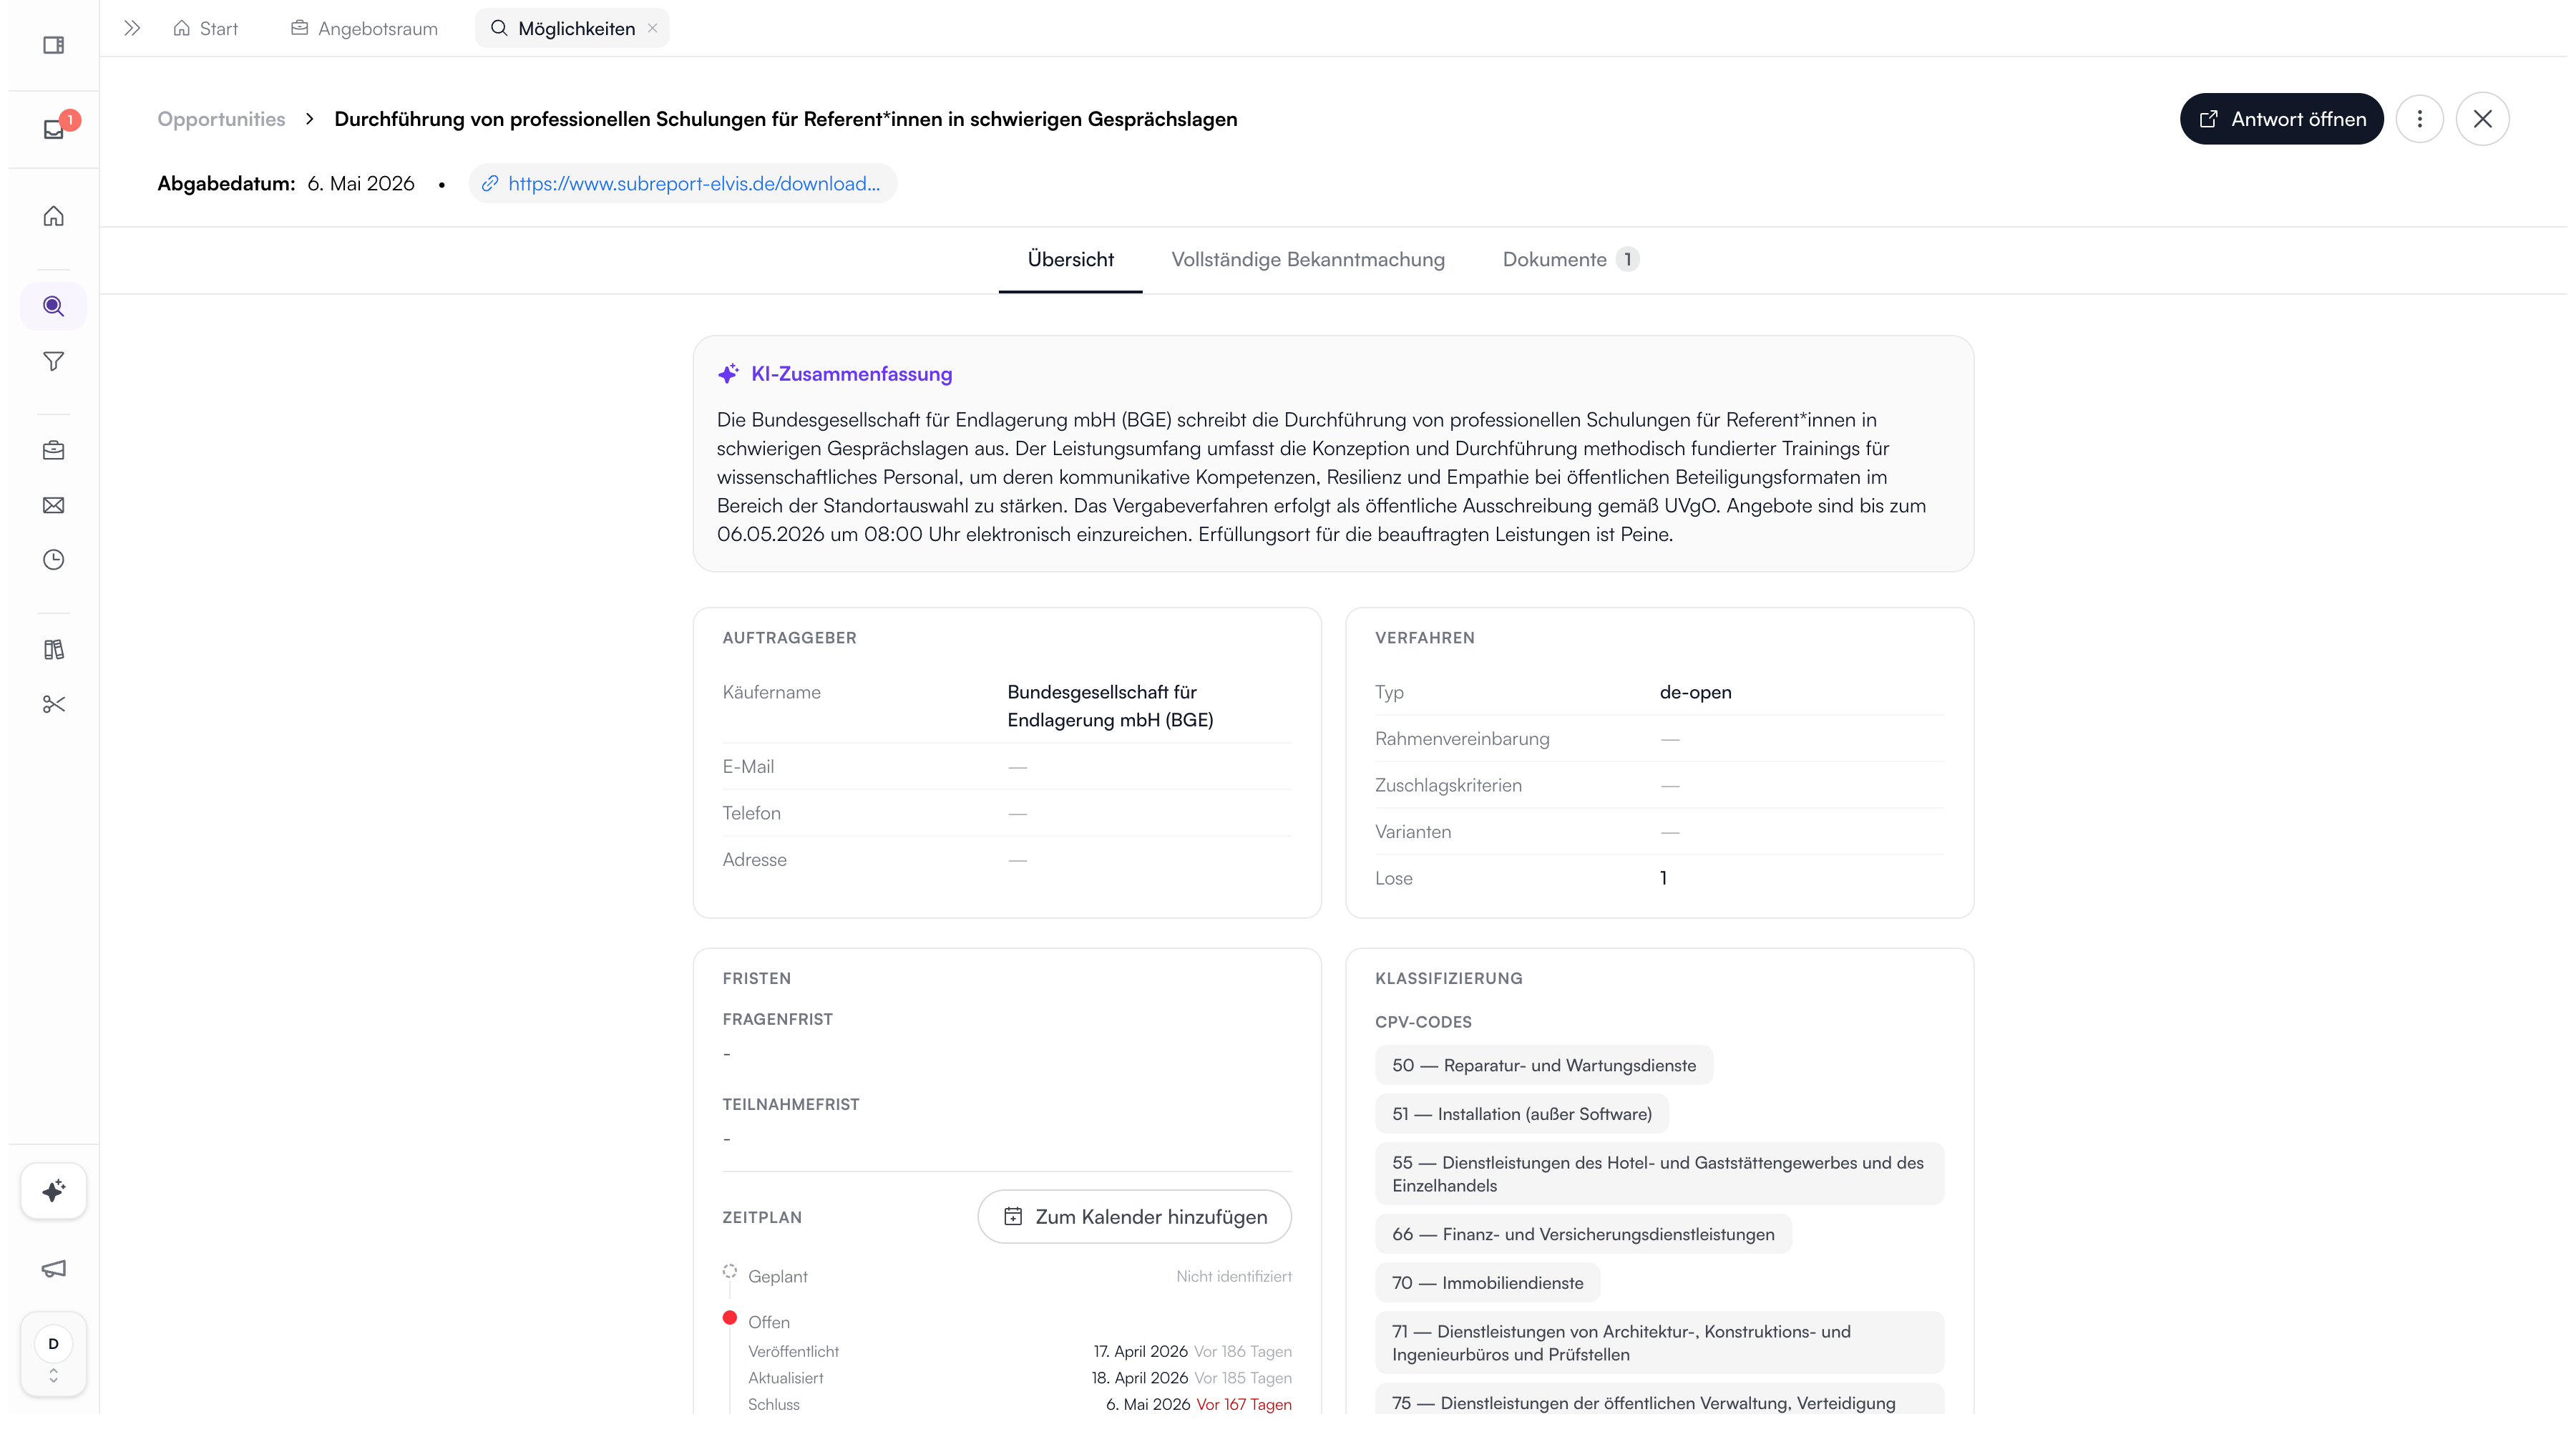
Task: Click Zum Kalender hinzufügen button
Action: [1134, 1217]
